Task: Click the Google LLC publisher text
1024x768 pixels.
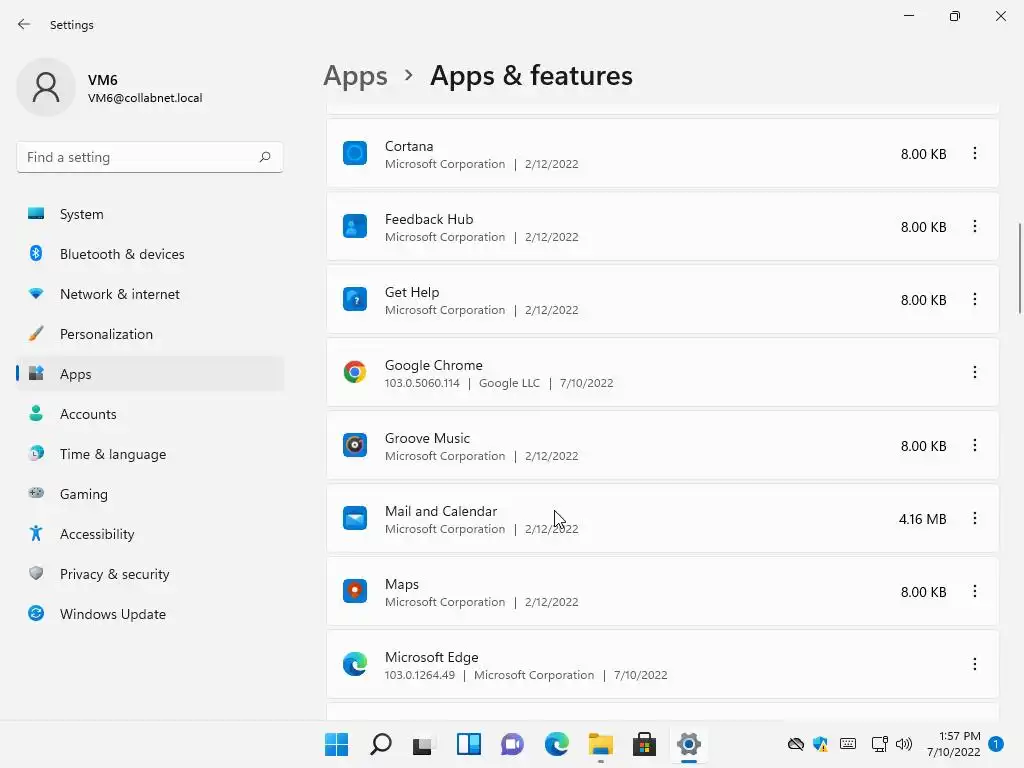Action: [509, 383]
